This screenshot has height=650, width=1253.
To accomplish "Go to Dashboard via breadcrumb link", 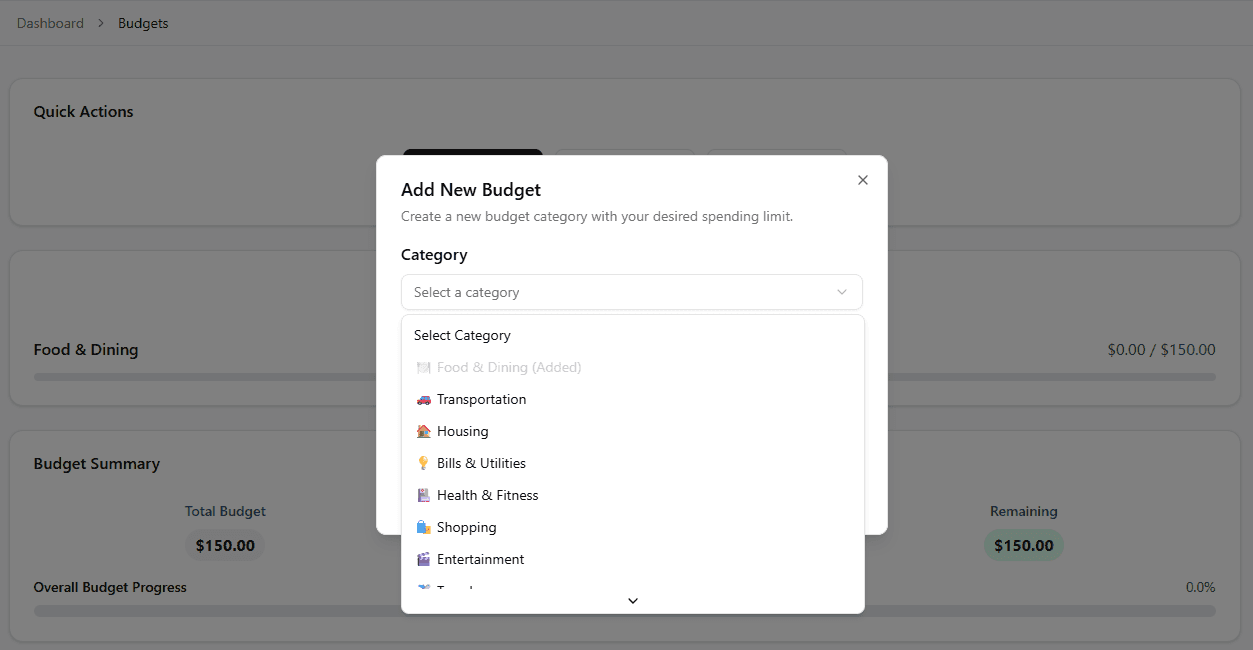I will (50, 23).
